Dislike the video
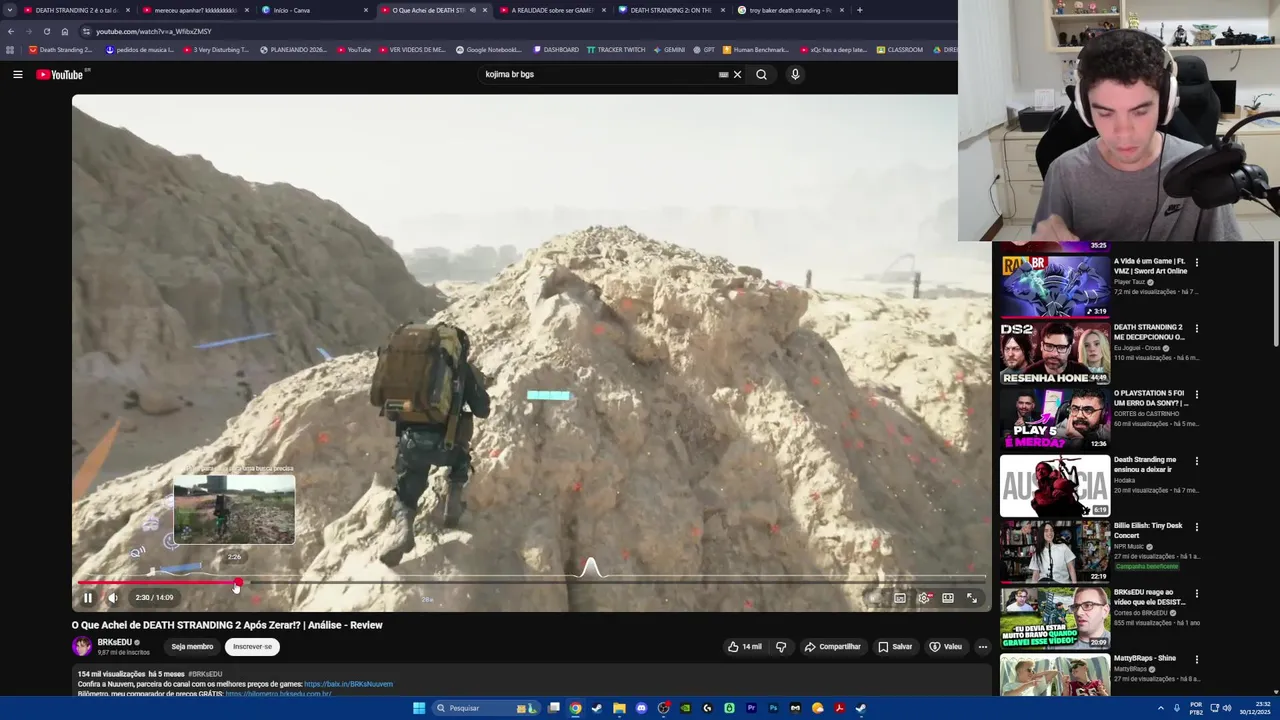1280x720 pixels. click(x=781, y=647)
